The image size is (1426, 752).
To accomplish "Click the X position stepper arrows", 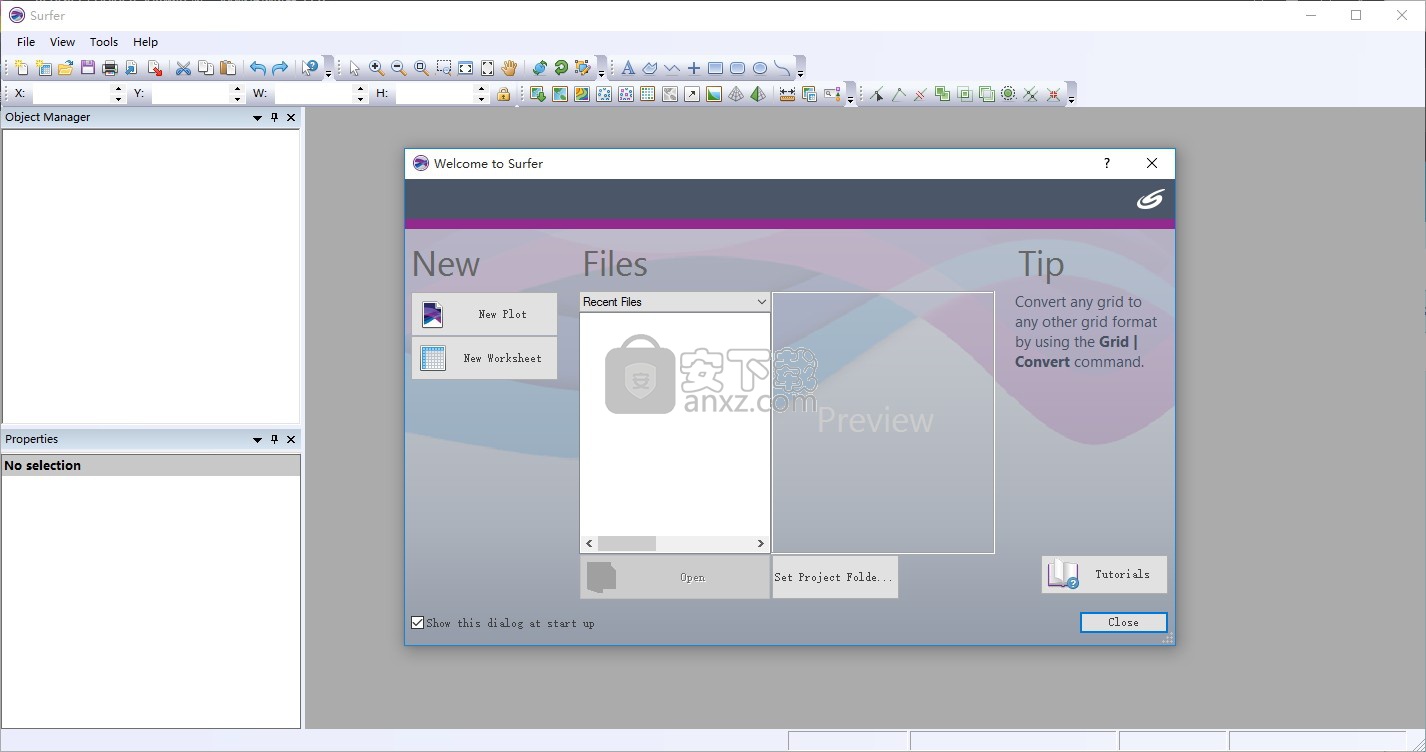I will coord(118,94).
